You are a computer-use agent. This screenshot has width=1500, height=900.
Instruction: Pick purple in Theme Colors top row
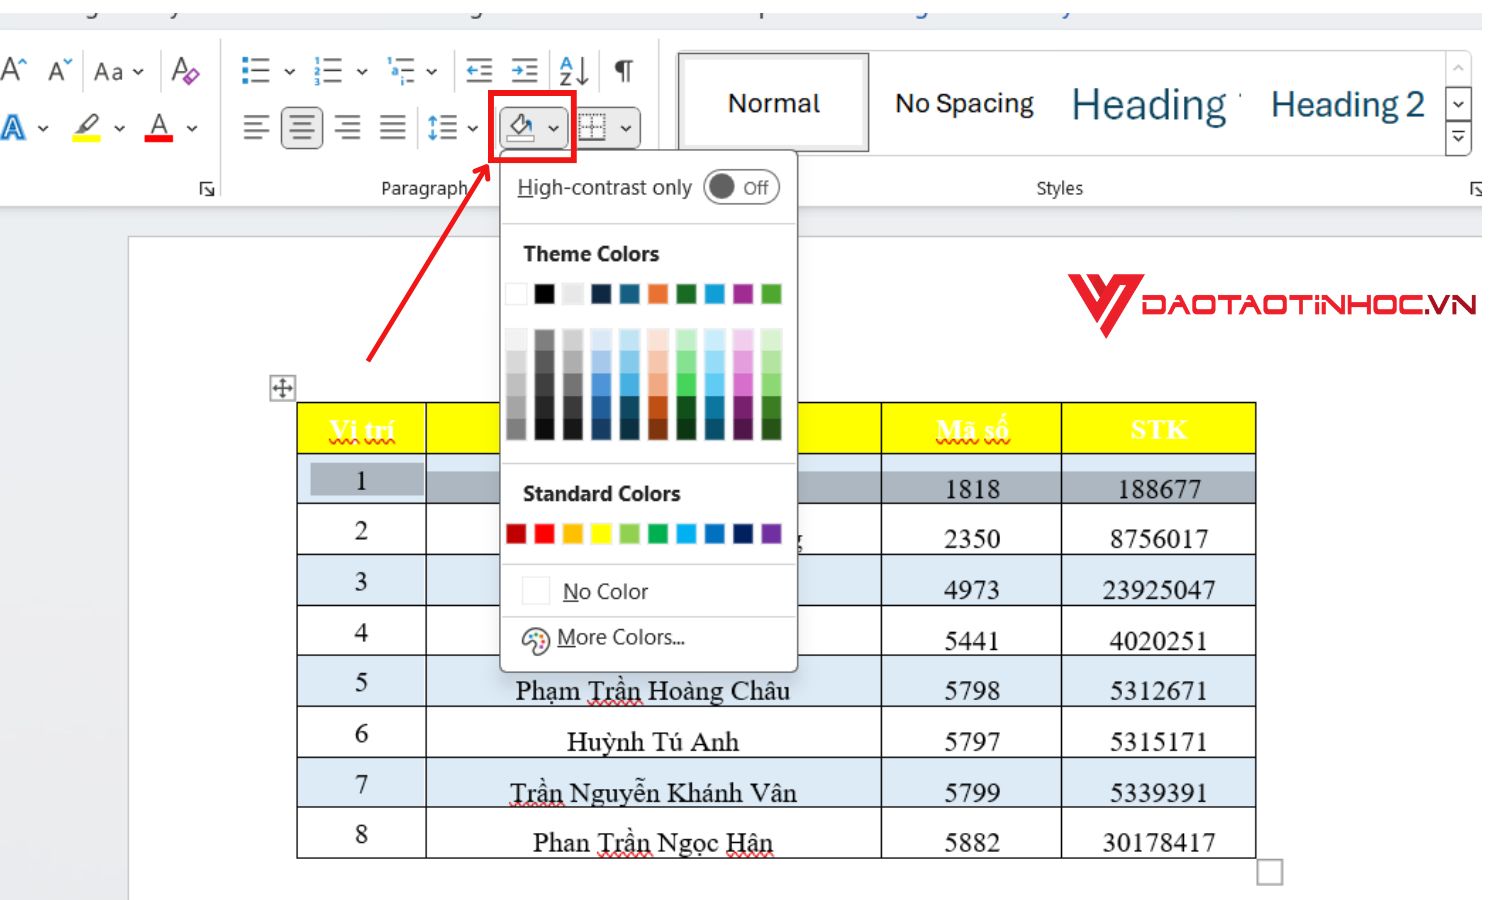pyautogui.click(x=742, y=294)
